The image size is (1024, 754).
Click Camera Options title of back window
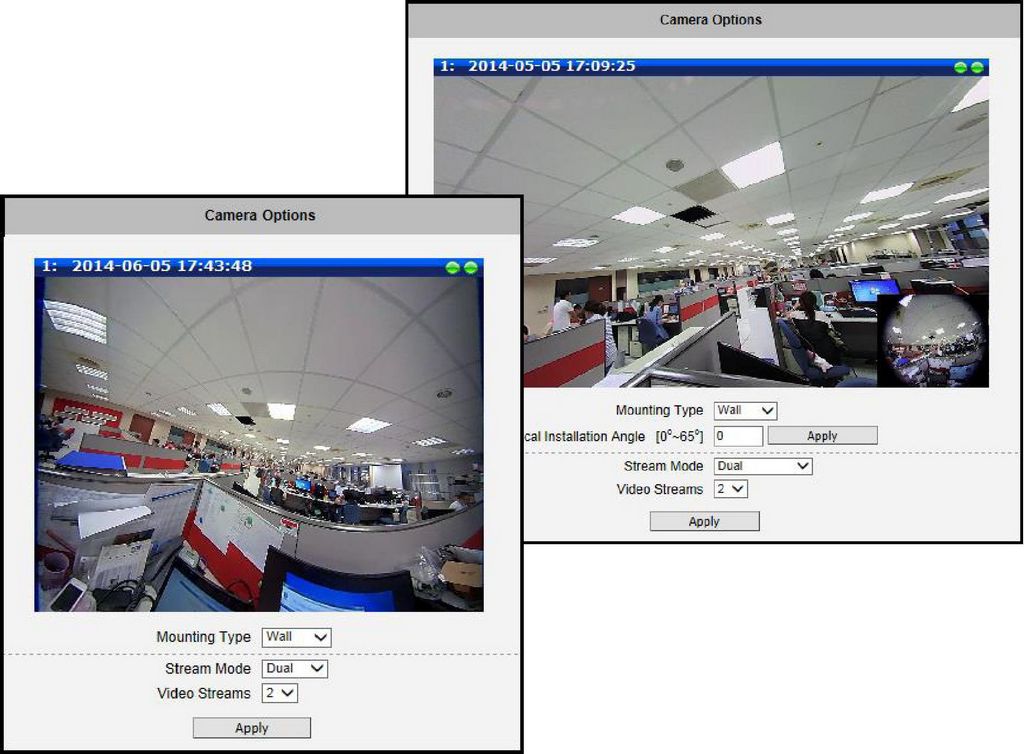(711, 20)
